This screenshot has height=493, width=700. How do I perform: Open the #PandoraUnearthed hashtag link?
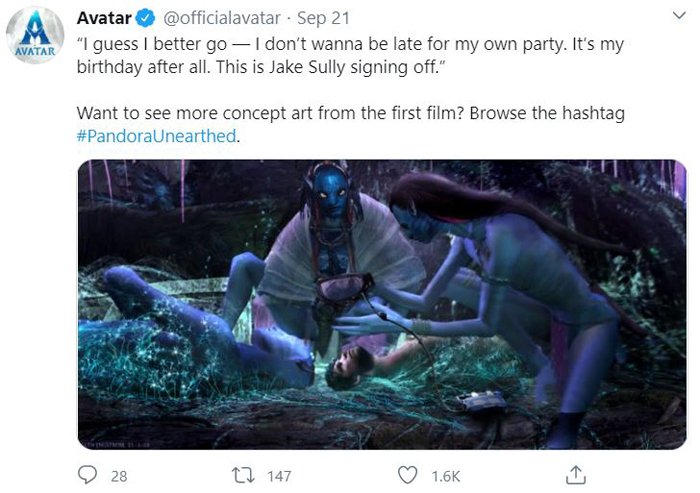click(x=158, y=136)
